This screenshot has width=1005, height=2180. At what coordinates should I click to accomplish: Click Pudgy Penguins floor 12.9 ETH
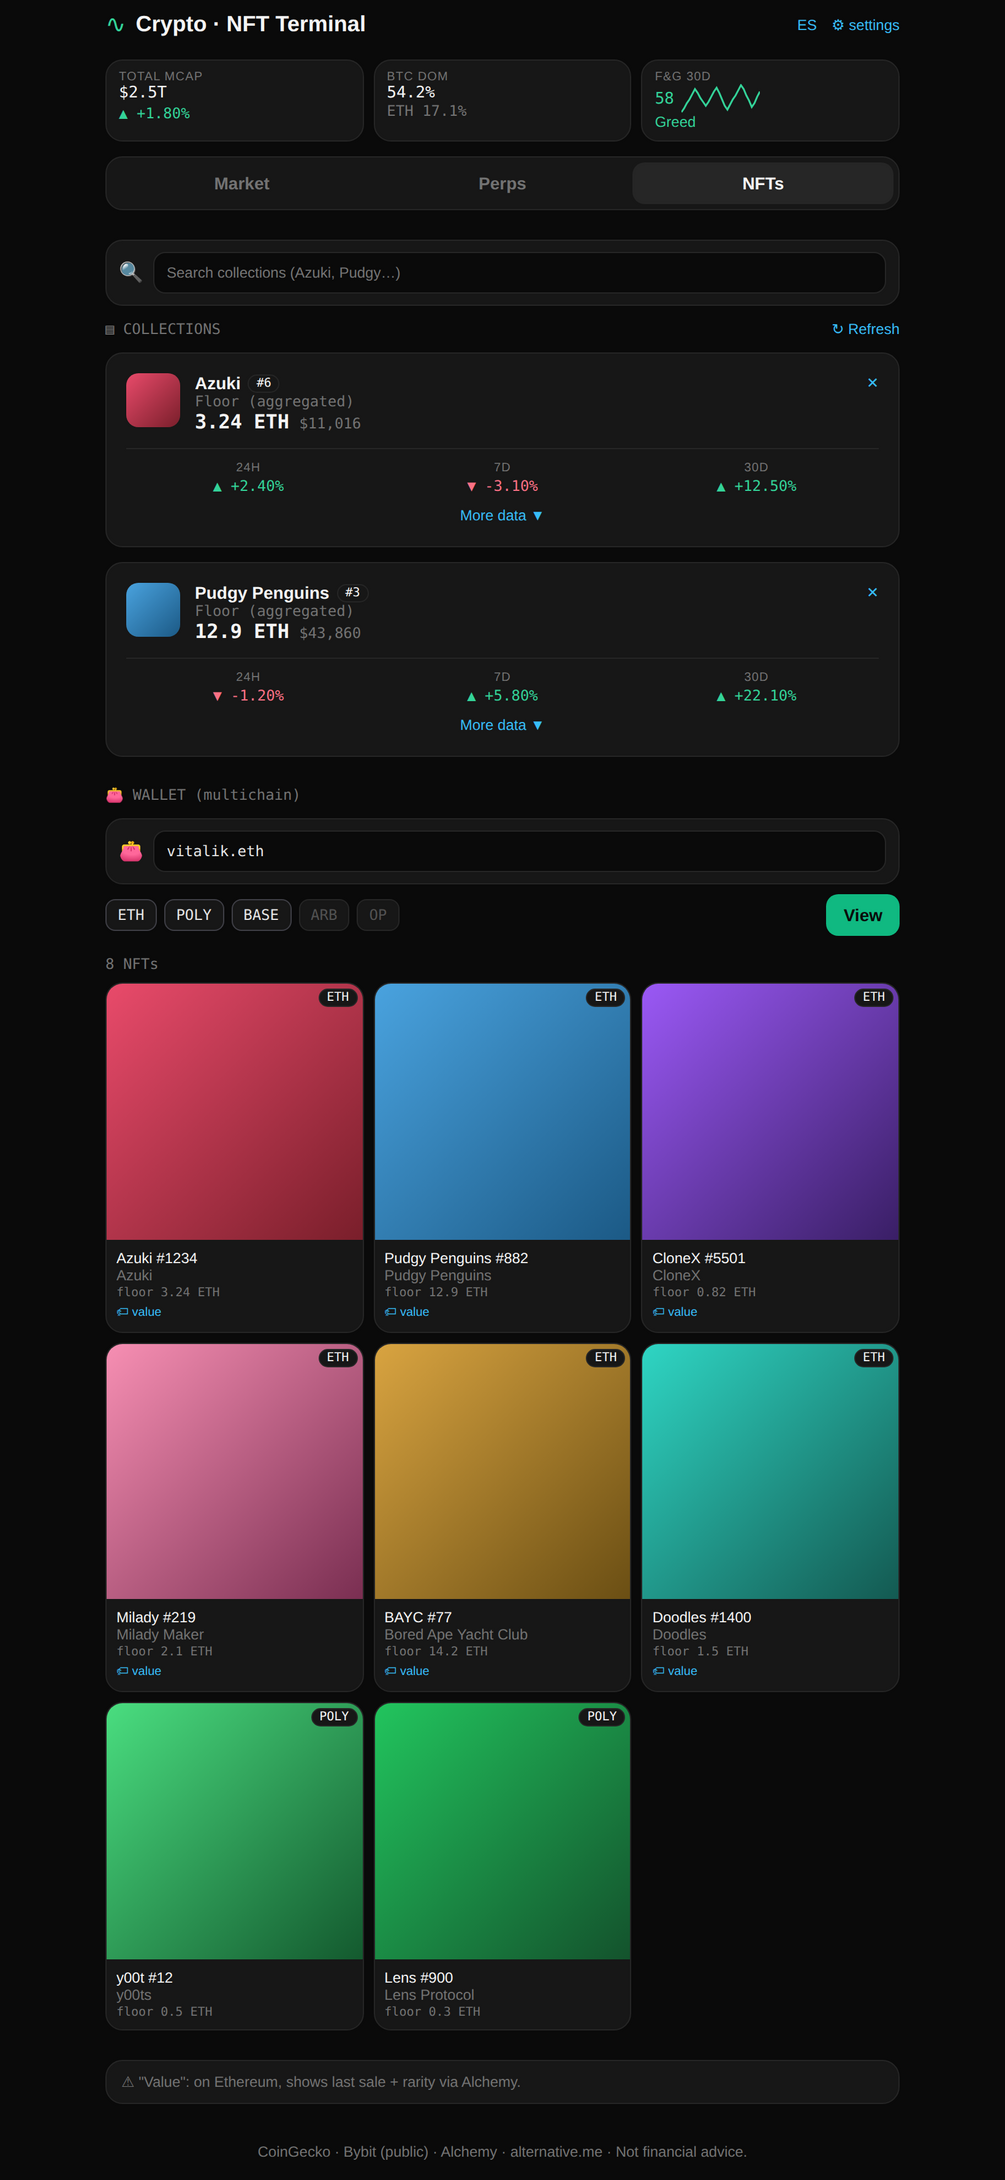242,632
